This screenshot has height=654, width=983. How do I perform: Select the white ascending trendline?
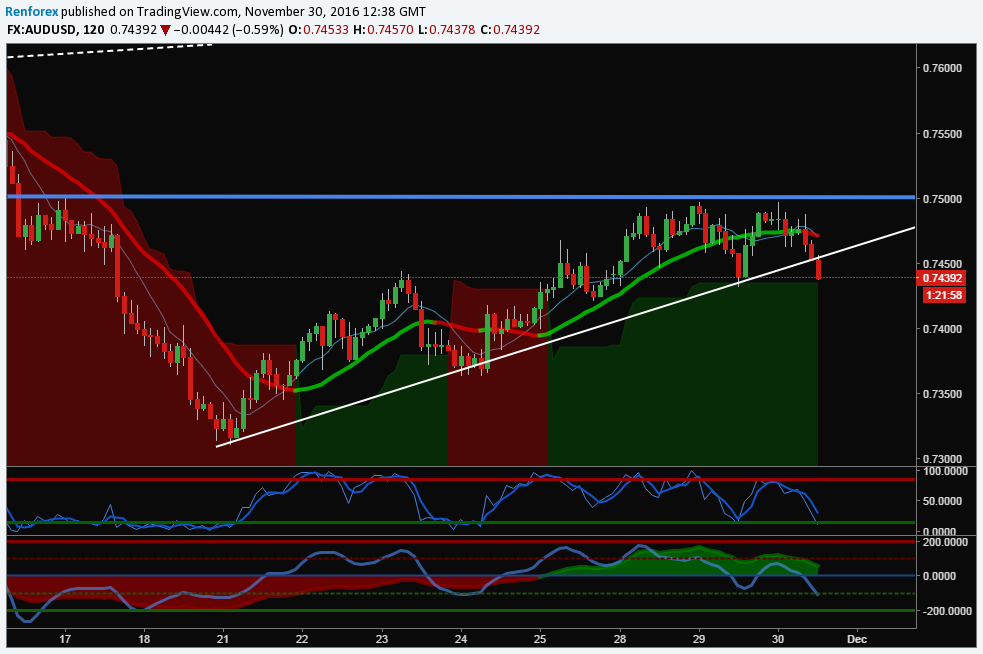[564, 337]
